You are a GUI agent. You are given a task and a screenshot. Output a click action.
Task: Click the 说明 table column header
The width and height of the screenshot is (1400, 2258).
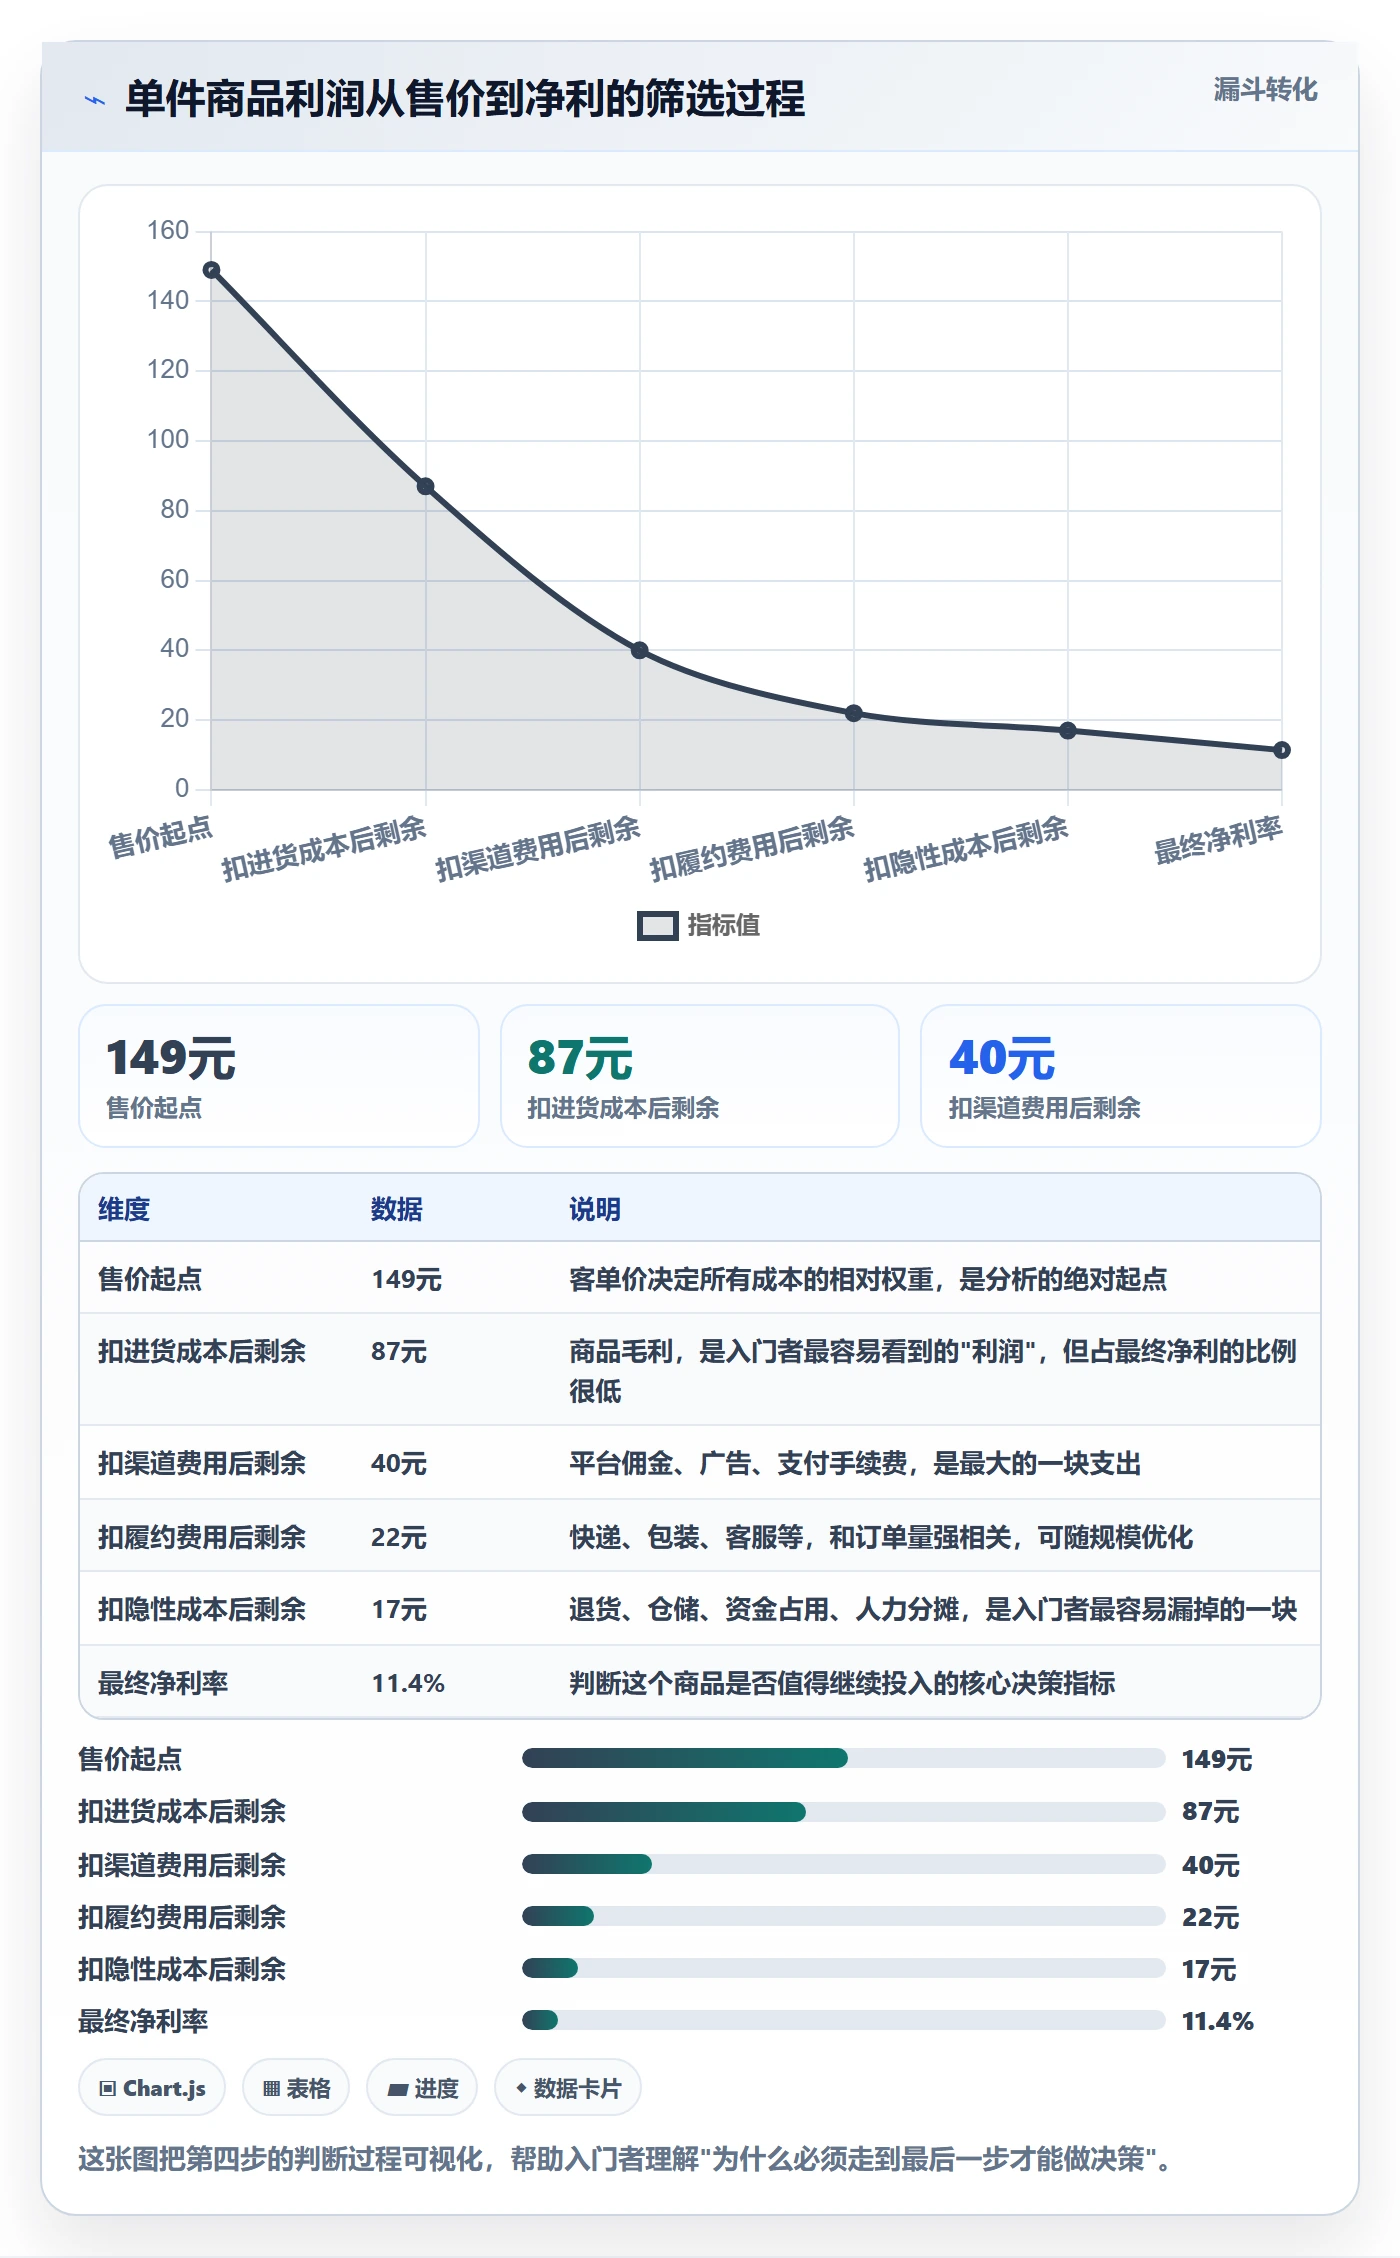(x=595, y=1209)
